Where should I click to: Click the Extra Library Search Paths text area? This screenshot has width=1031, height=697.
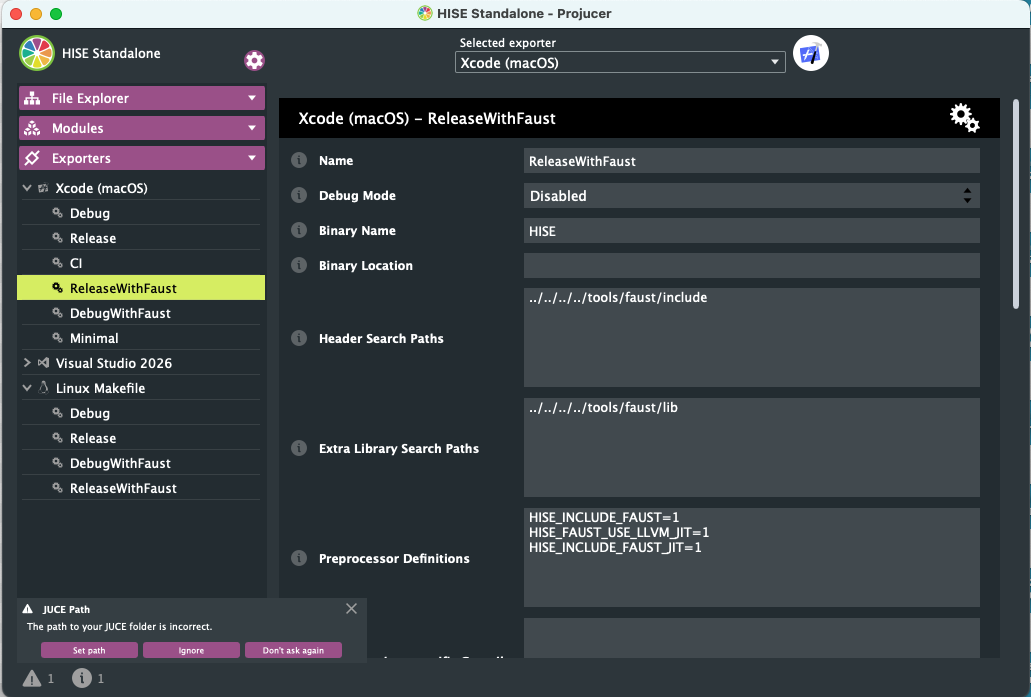(x=752, y=447)
